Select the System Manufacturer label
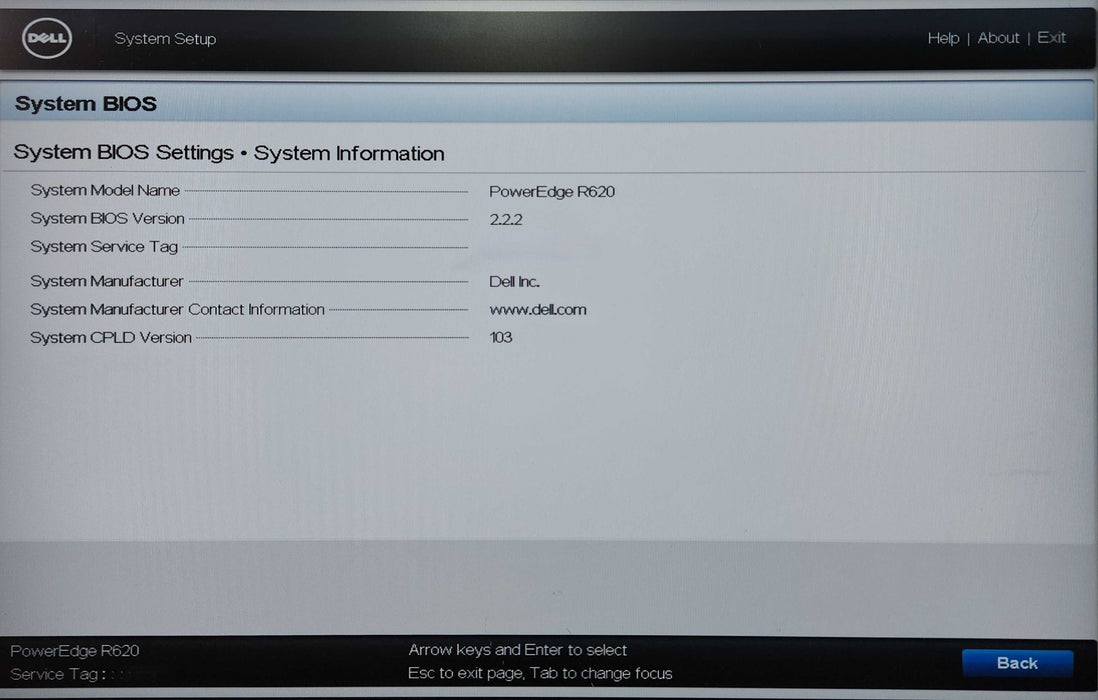Screen dimensions: 1098x700 pos(106,281)
